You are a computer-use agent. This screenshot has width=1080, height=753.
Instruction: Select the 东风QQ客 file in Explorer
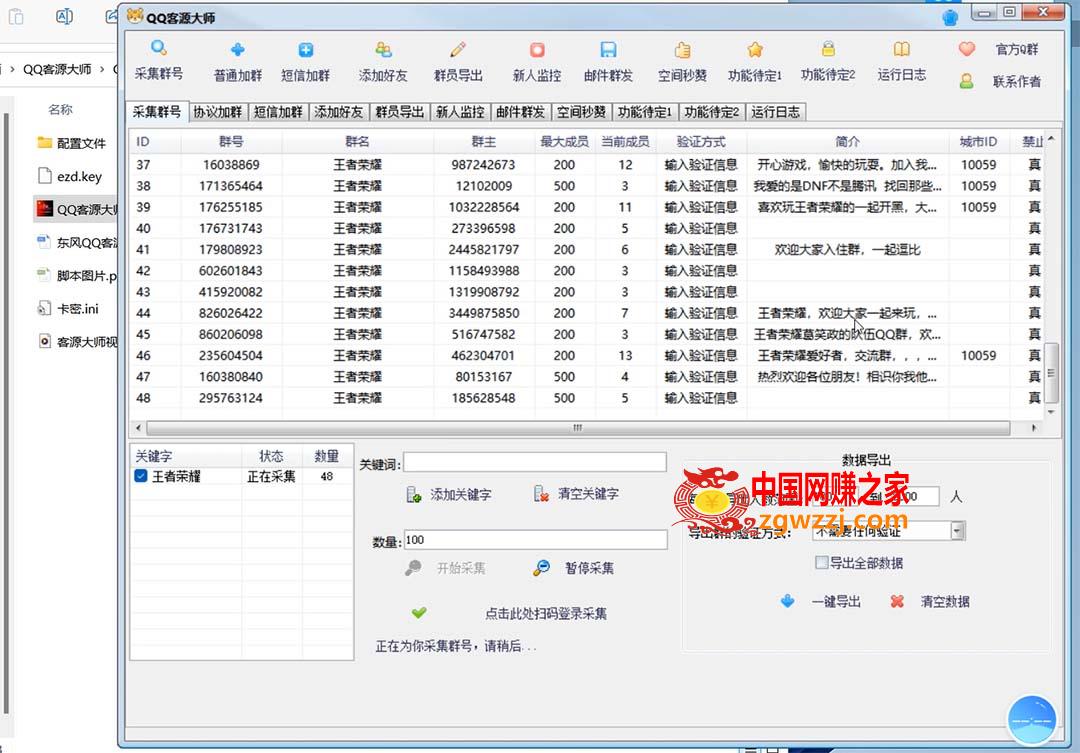(x=77, y=243)
